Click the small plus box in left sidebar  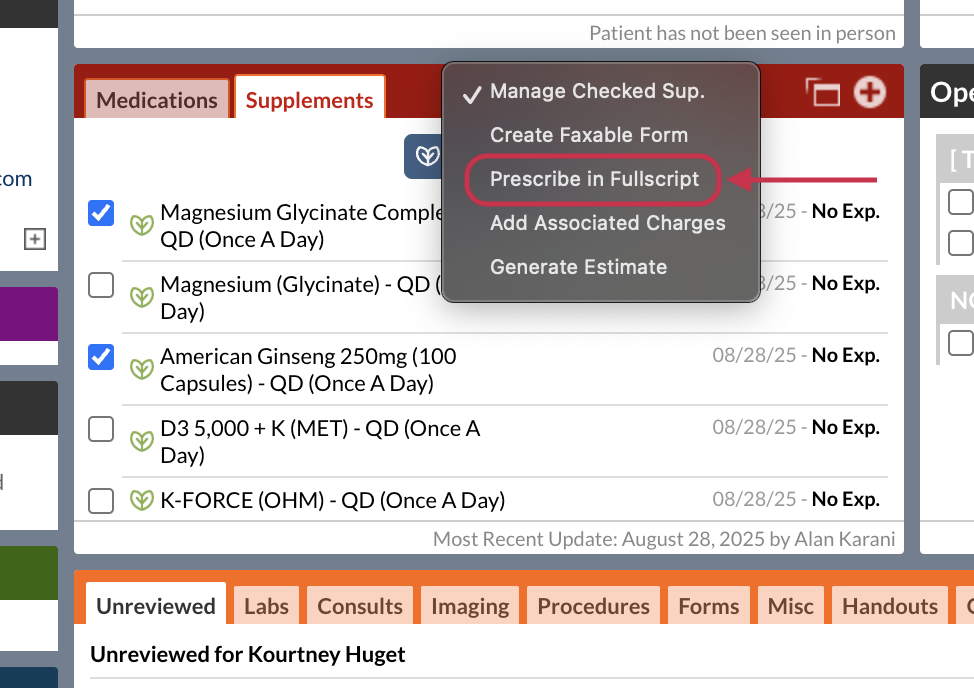tap(35, 239)
